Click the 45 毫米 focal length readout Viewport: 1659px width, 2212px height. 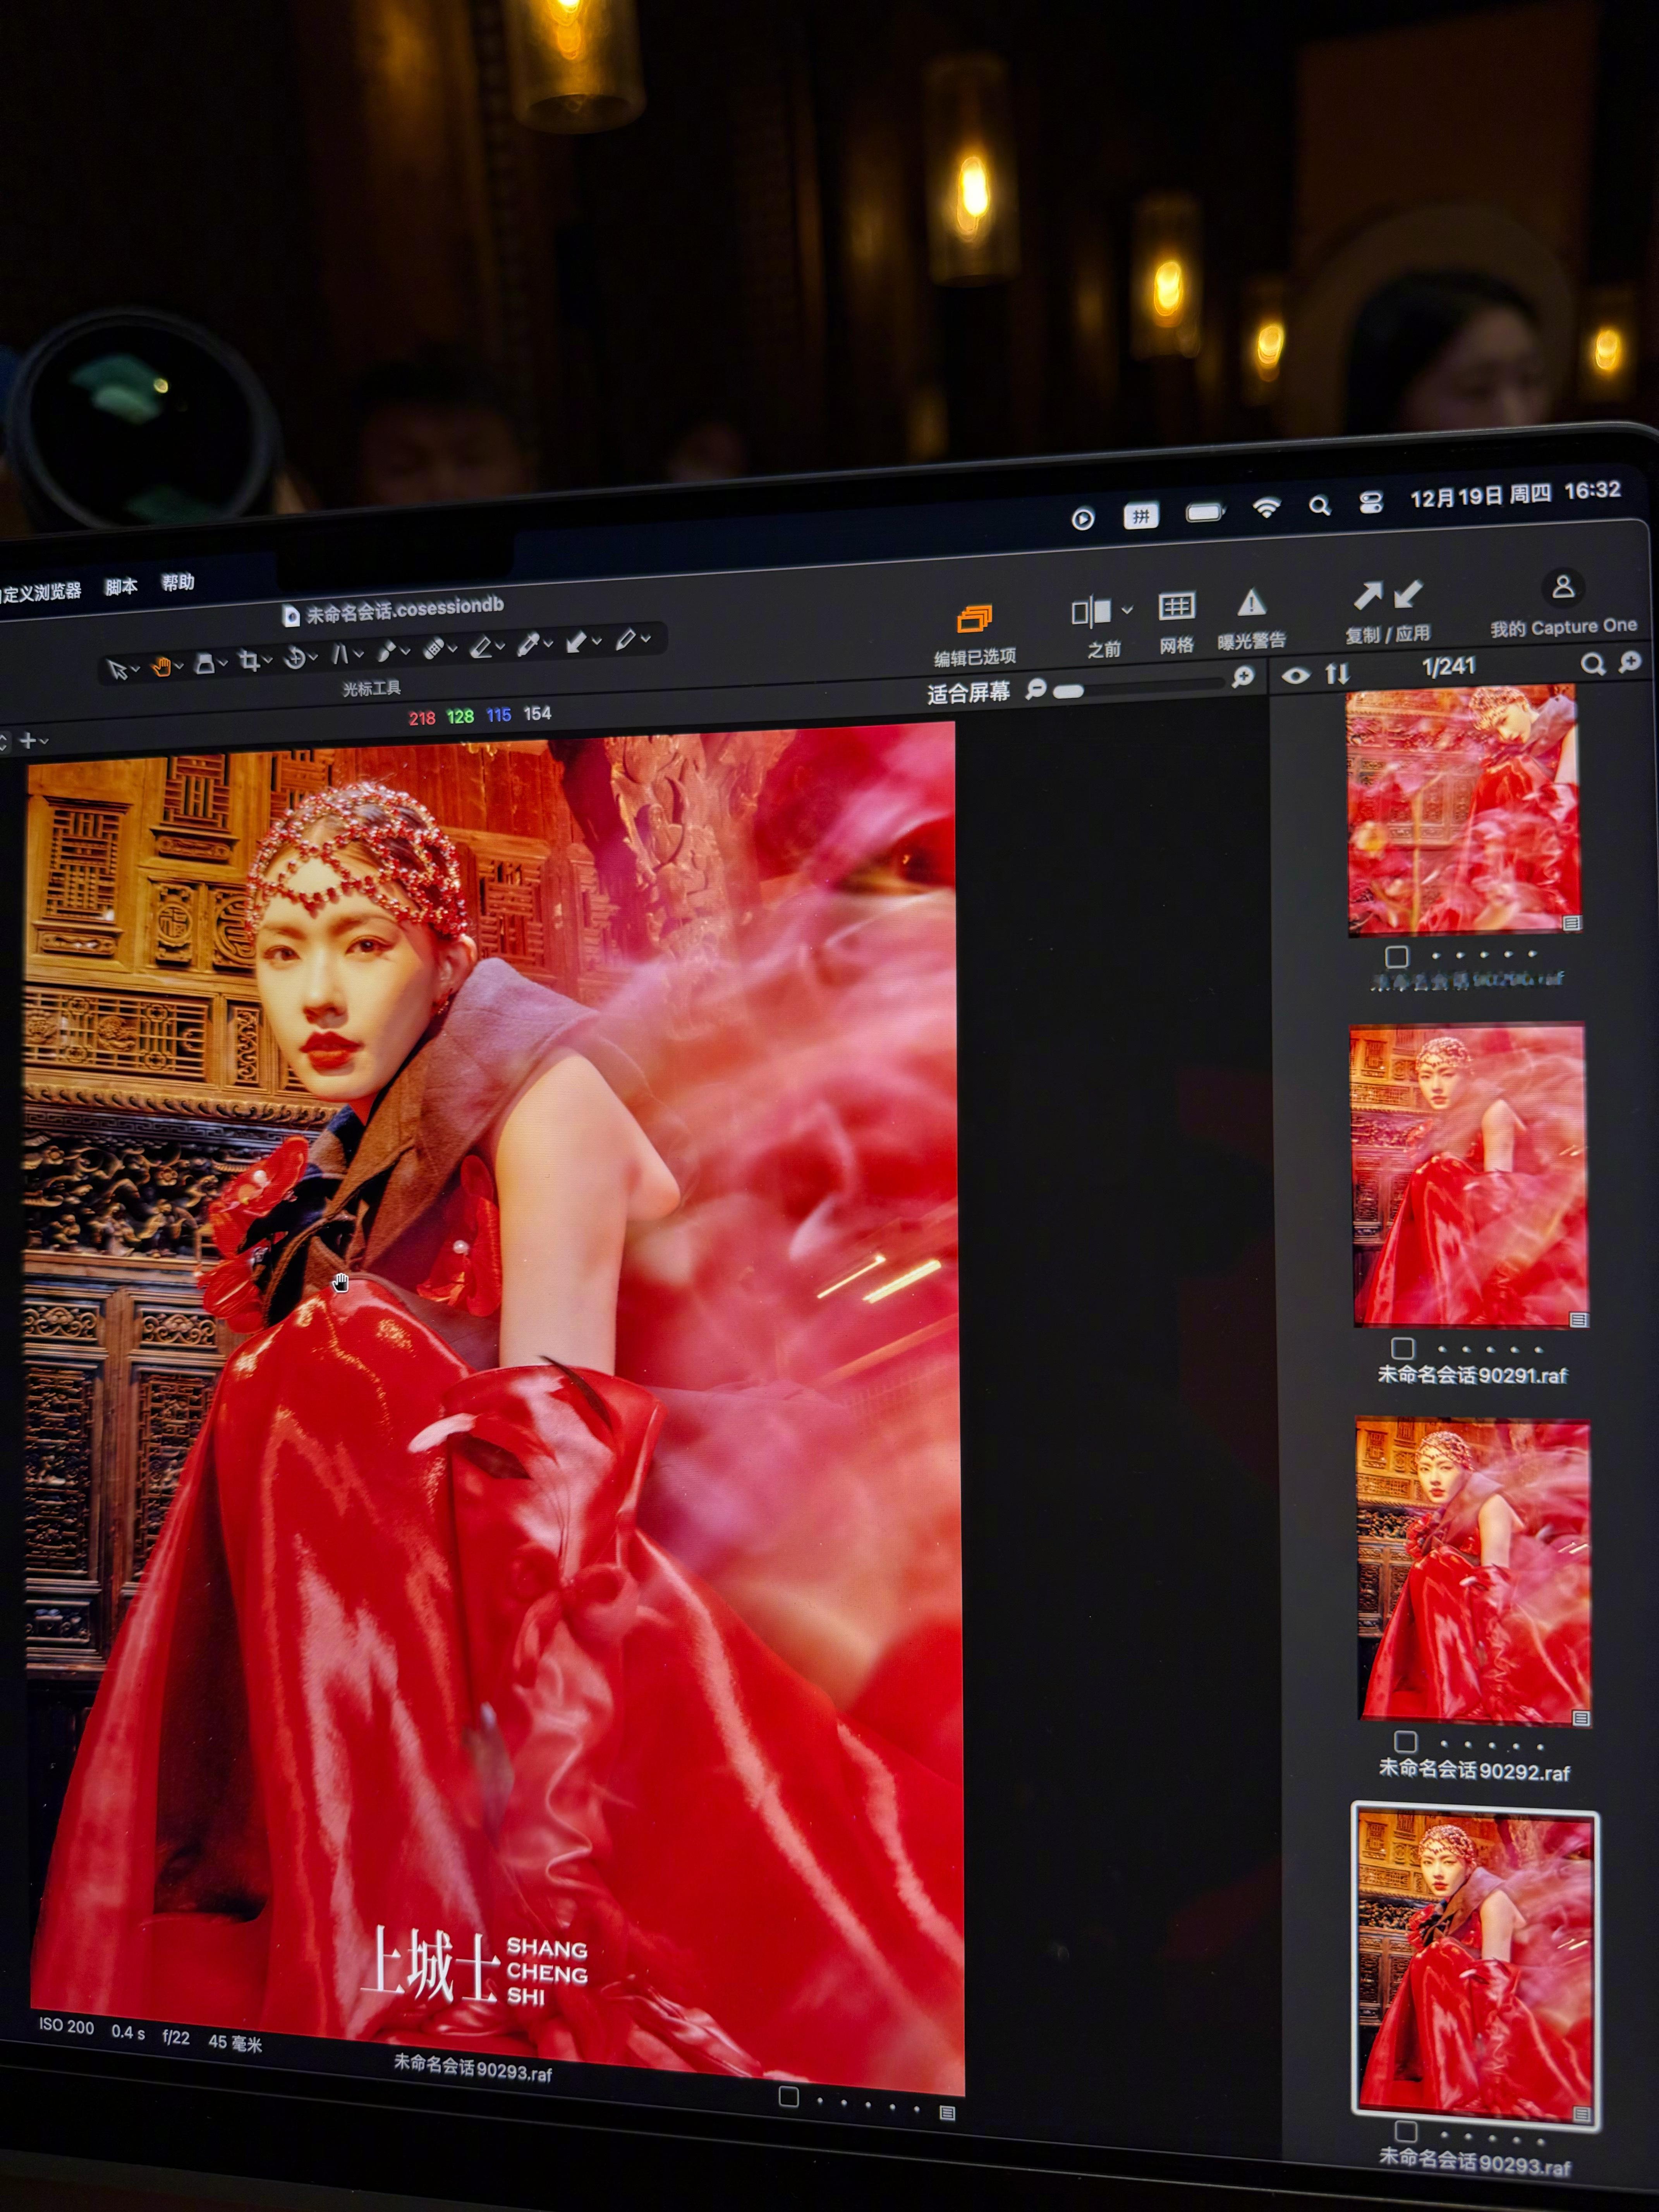tap(235, 2043)
